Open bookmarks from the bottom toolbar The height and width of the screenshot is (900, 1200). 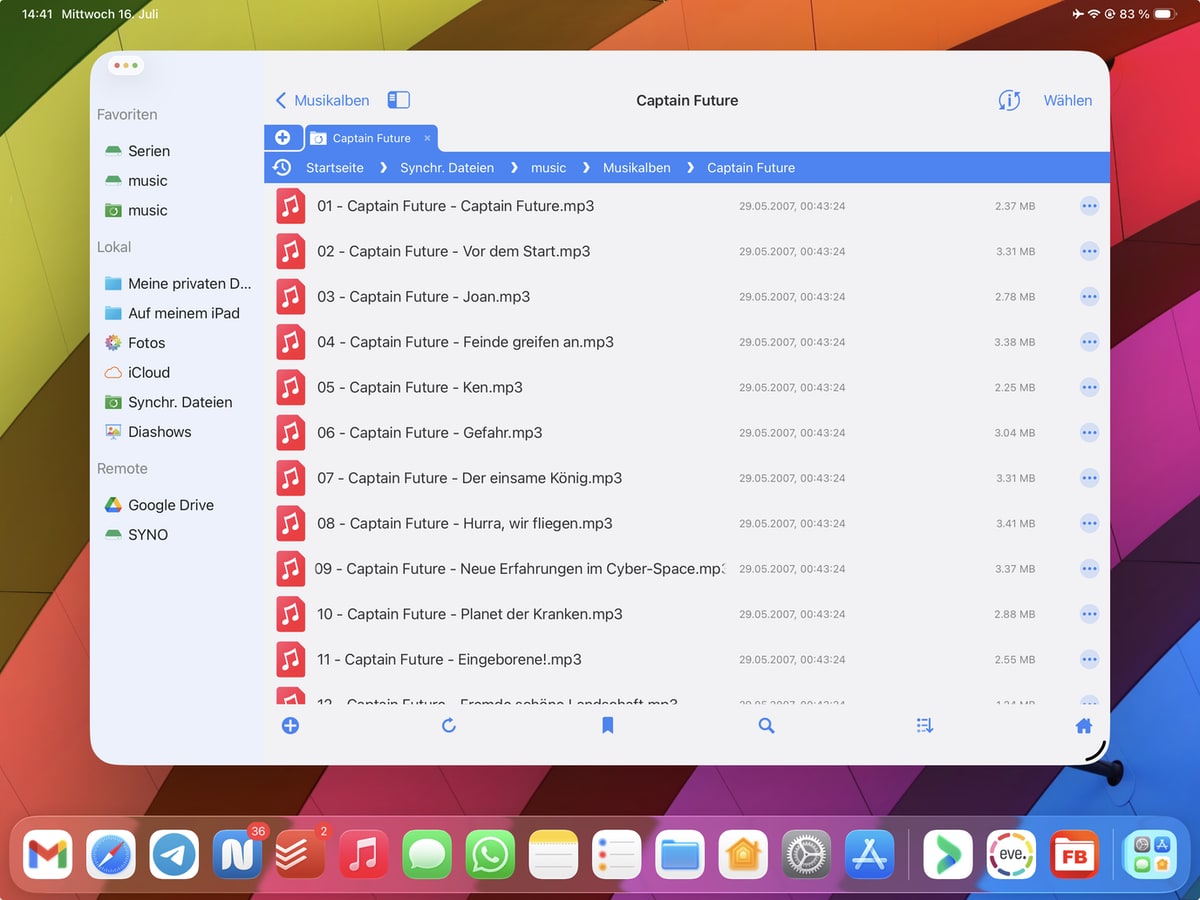(607, 726)
